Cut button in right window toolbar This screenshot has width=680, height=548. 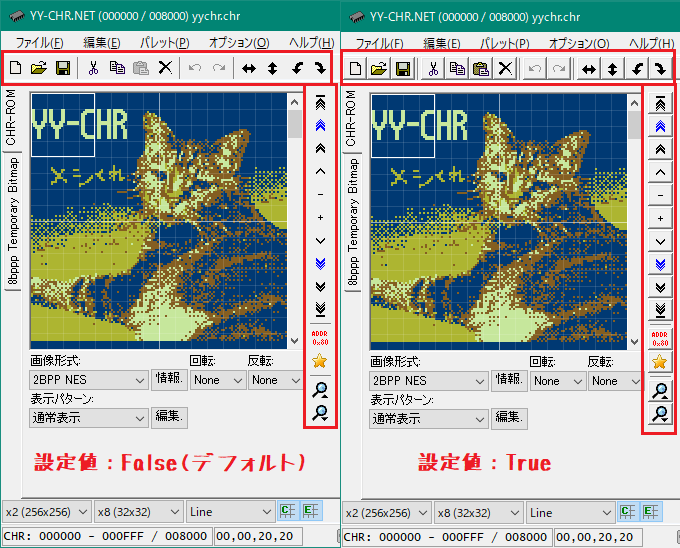click(x=433, y=68)
